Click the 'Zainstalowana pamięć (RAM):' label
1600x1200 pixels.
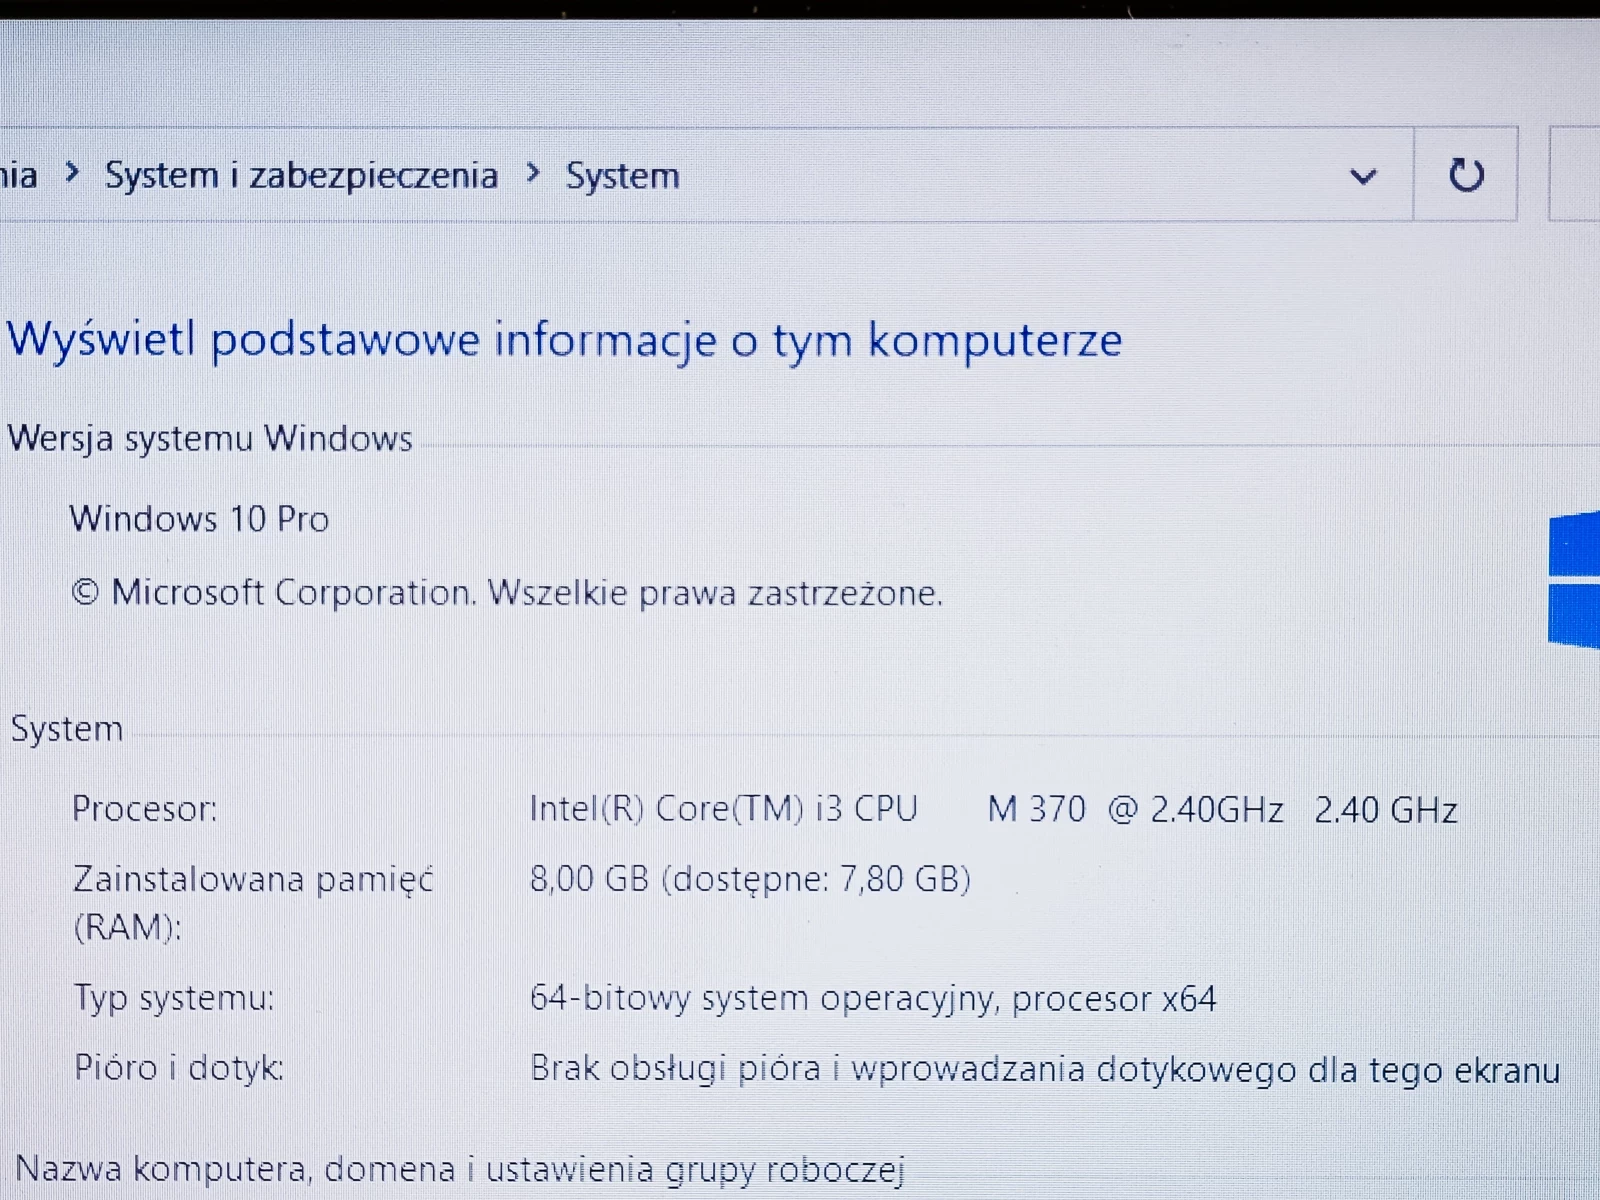point(253,903)
